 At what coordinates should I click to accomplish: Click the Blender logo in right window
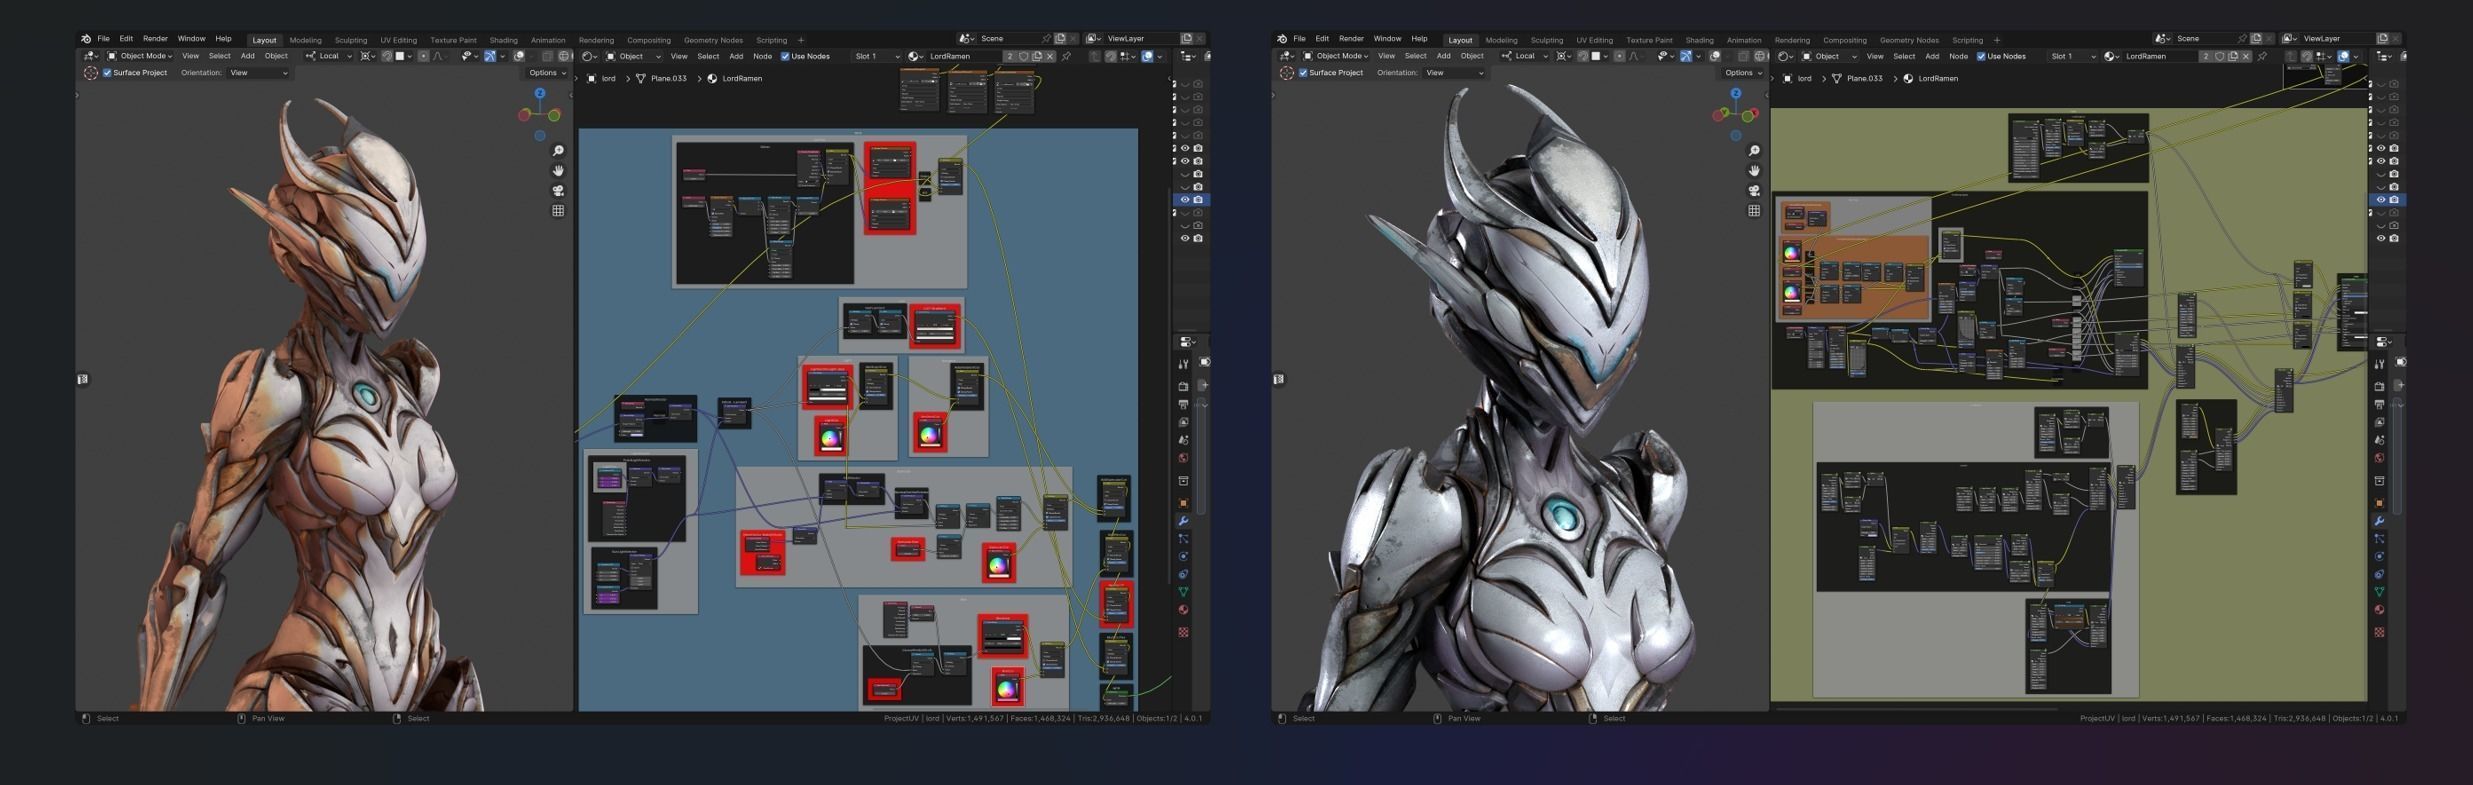click(1282, 39)
